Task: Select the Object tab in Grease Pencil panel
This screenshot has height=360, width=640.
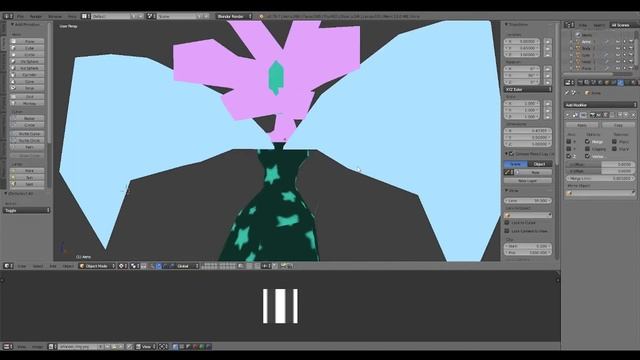Action: (x=540, y=164)
